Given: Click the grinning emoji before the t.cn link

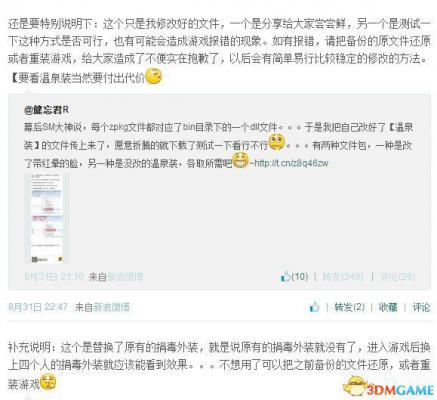Looking at the screenshot, I should (x=240, y=160).
